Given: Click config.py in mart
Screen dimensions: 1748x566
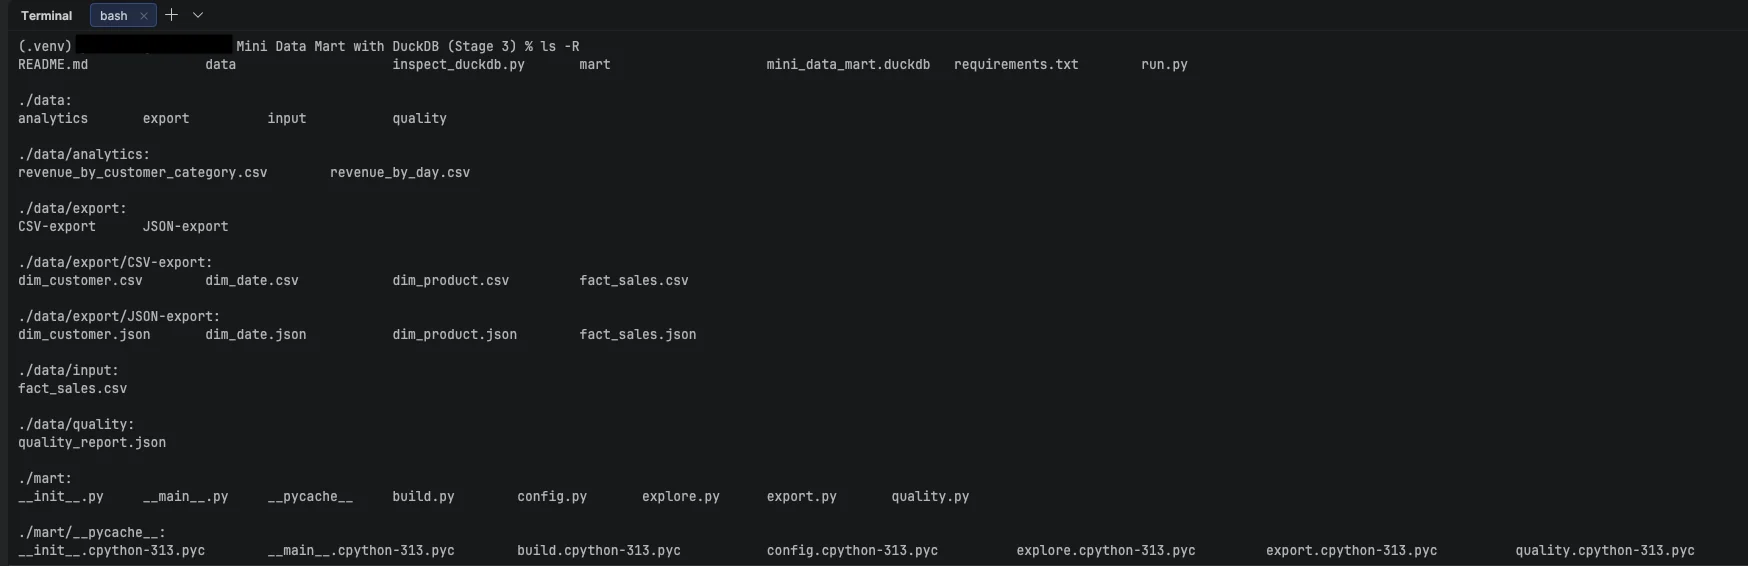Looking at the screenshot, I should (552, 497).
